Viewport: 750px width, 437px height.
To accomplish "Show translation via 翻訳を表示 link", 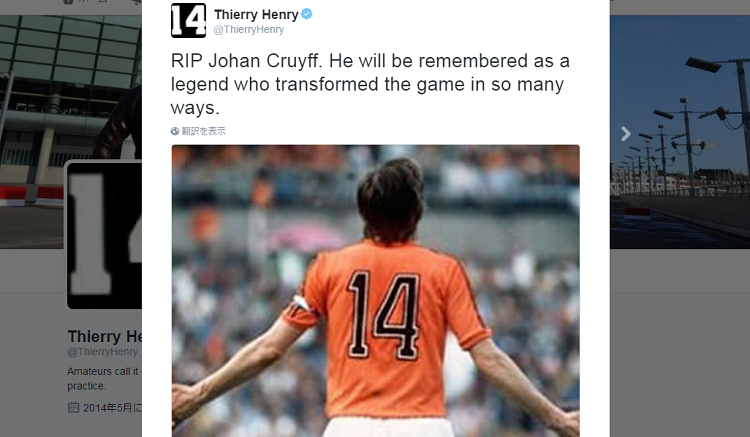I will [203, 131].
